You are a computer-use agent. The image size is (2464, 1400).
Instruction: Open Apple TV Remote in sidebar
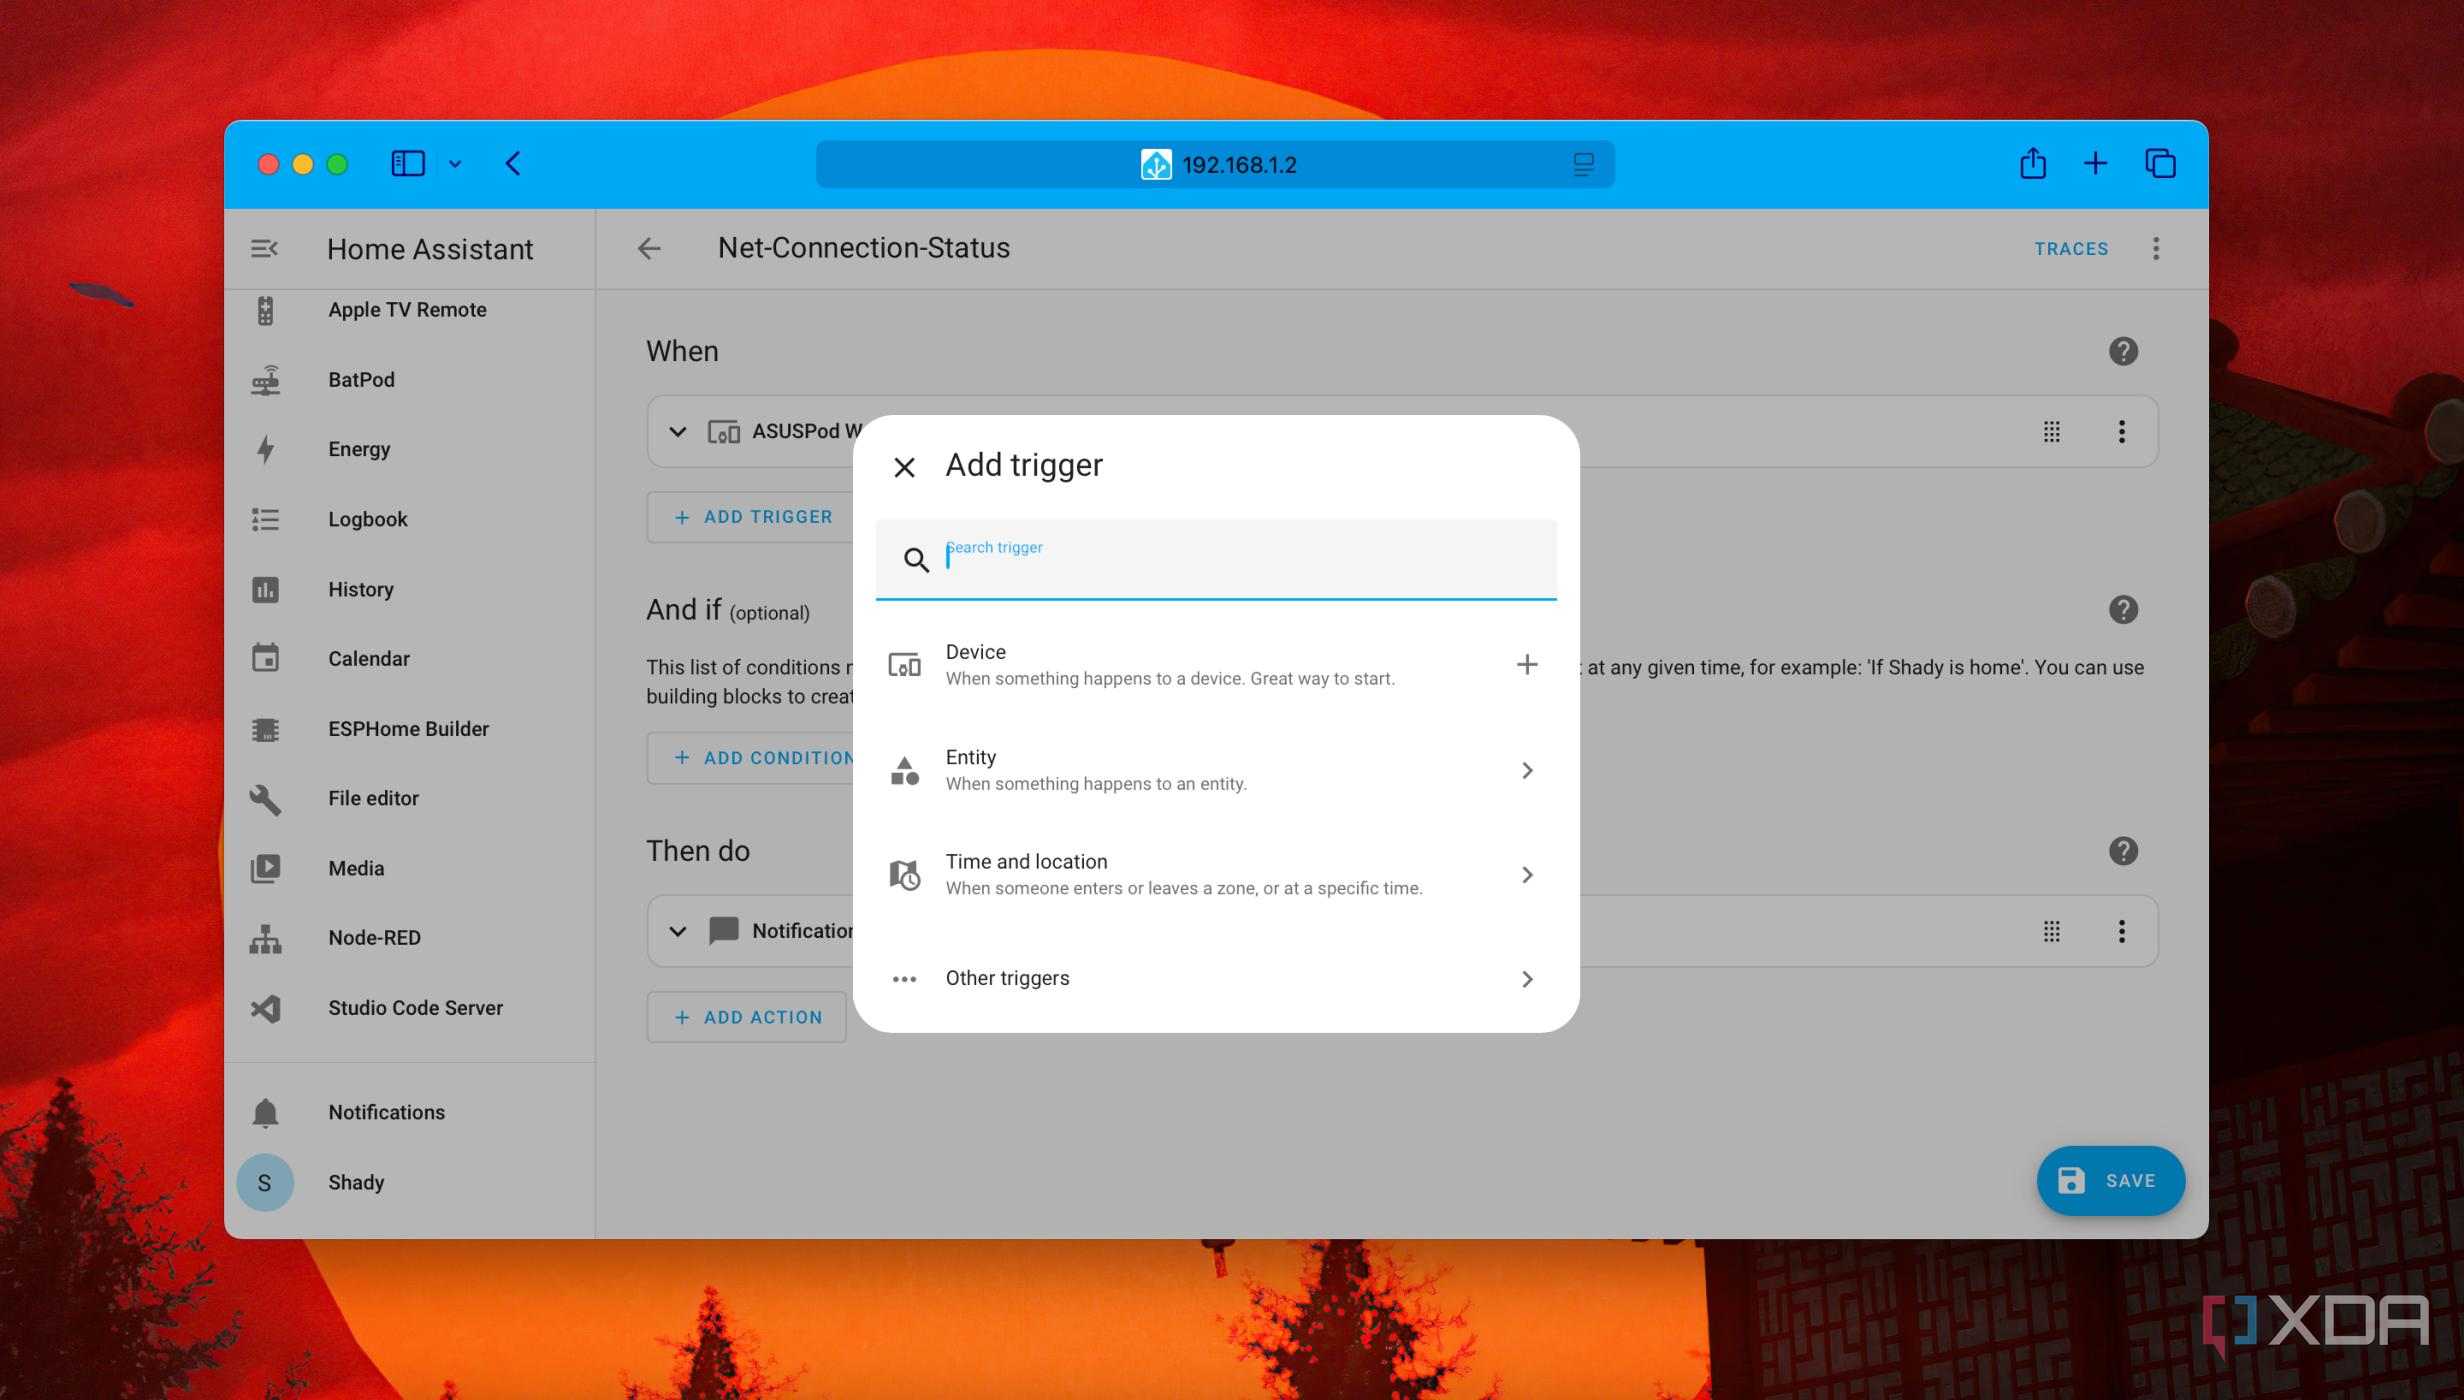[x=410, y=310]
